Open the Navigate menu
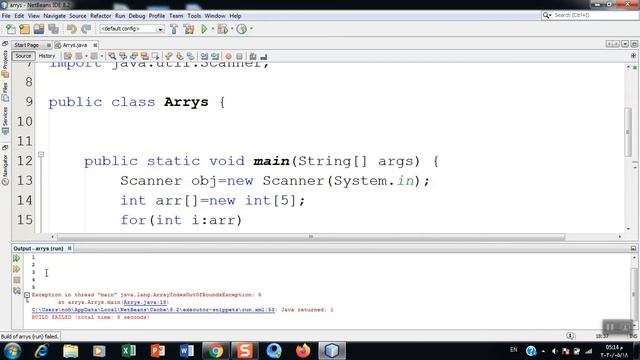This screenshot has width=640, height=360. pyautogui.click(x=54, y=16)
